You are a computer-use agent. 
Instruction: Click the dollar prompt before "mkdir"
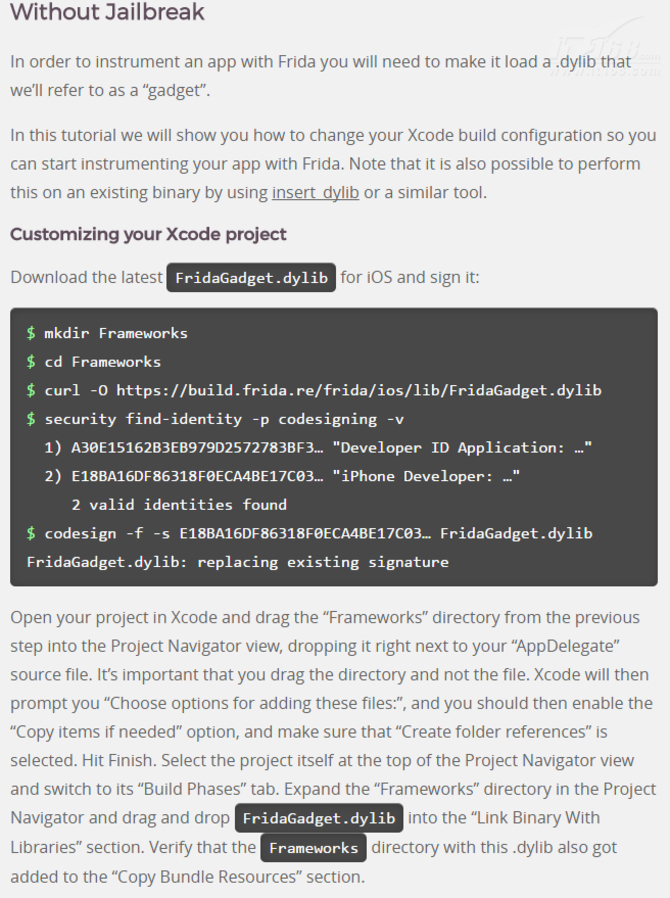31,333
